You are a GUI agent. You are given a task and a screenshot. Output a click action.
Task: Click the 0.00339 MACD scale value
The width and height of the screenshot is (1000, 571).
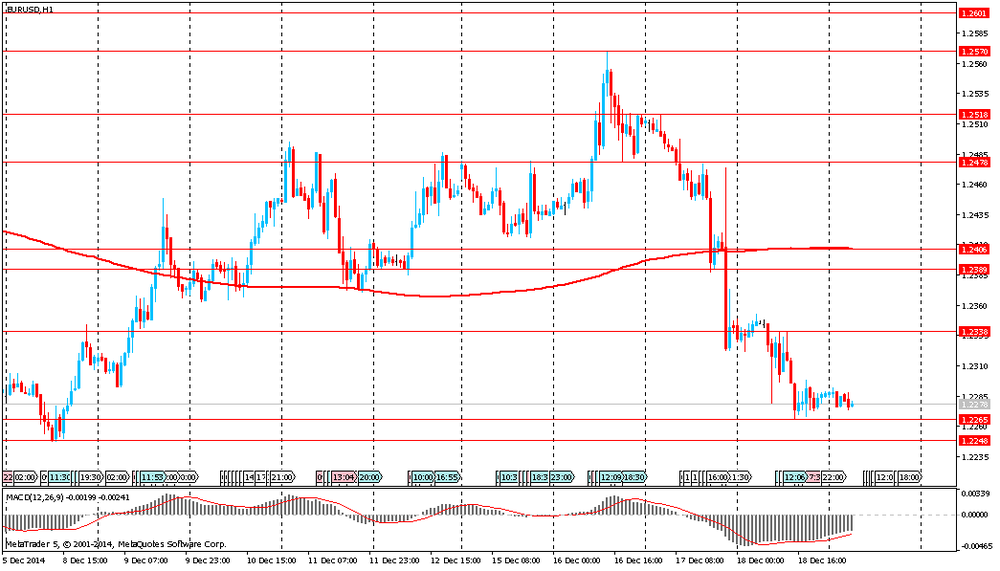(x=976, y=494)
